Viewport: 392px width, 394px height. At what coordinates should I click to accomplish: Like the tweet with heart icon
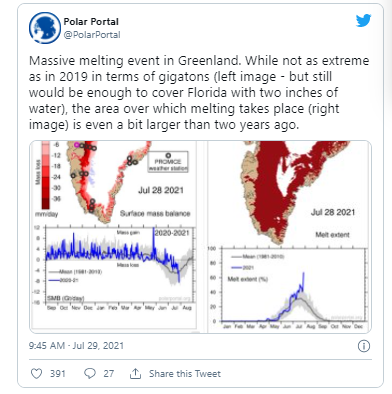[x=36, y=373]
